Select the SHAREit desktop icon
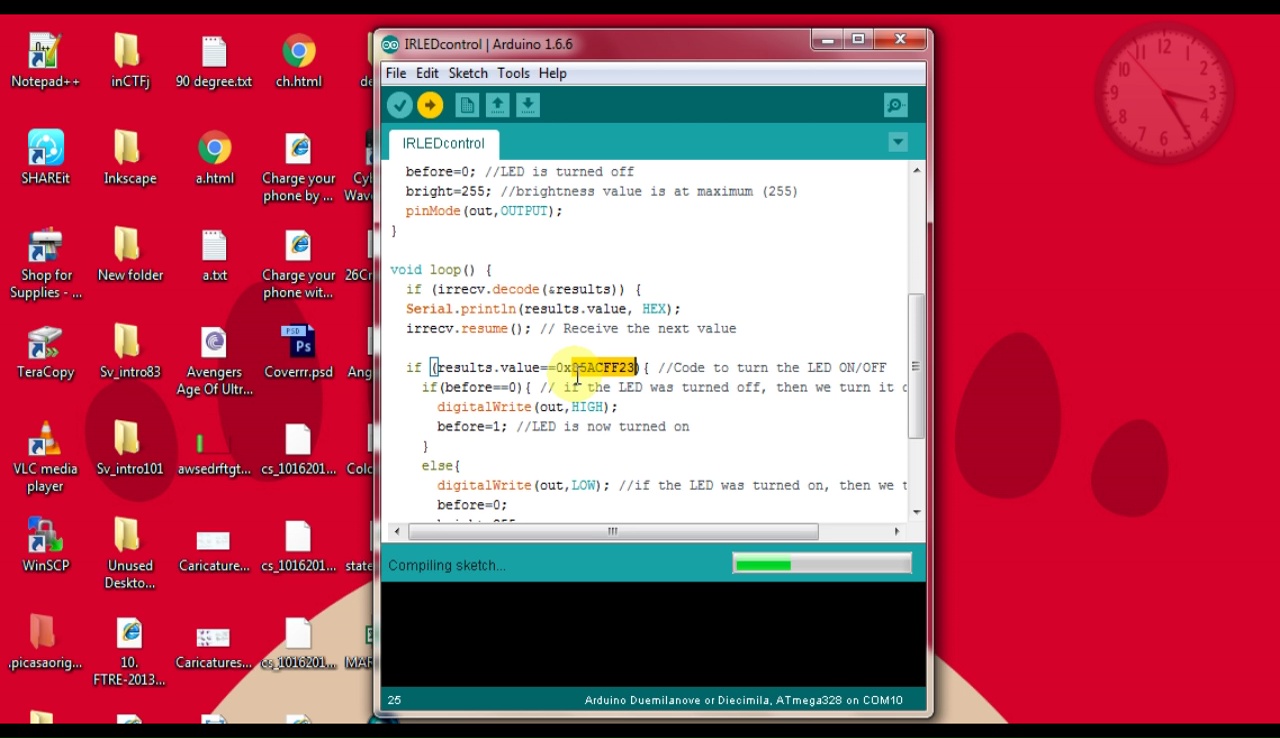Screen dimensions: 1280x738 click(45, 158)
